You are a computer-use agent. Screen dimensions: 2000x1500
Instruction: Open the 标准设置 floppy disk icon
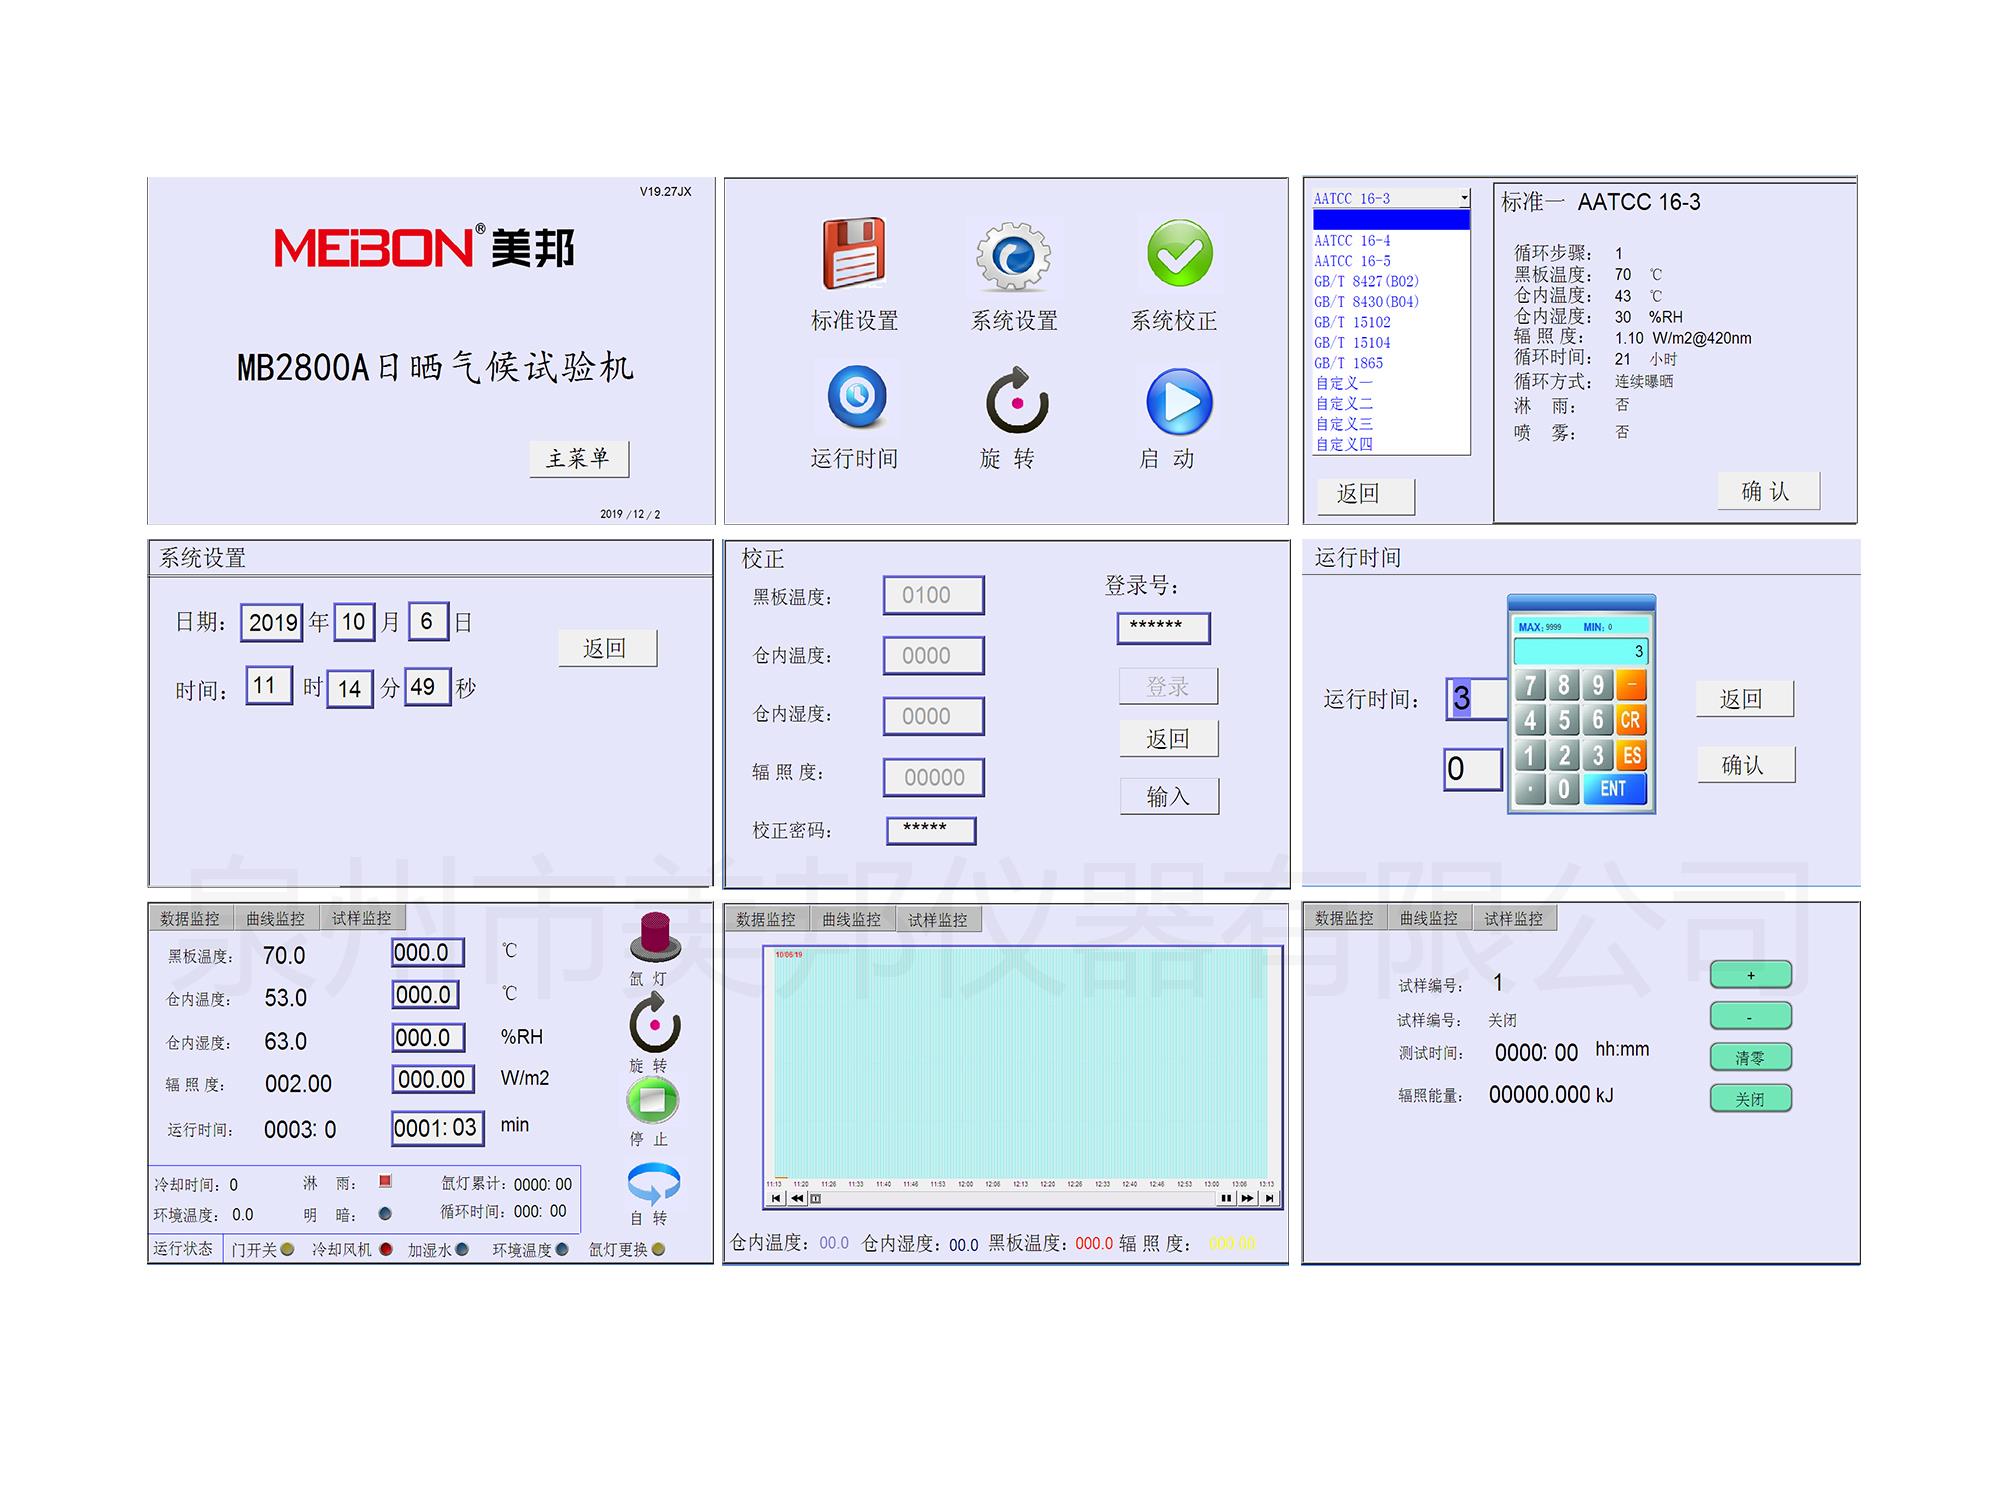click(853, 254)
